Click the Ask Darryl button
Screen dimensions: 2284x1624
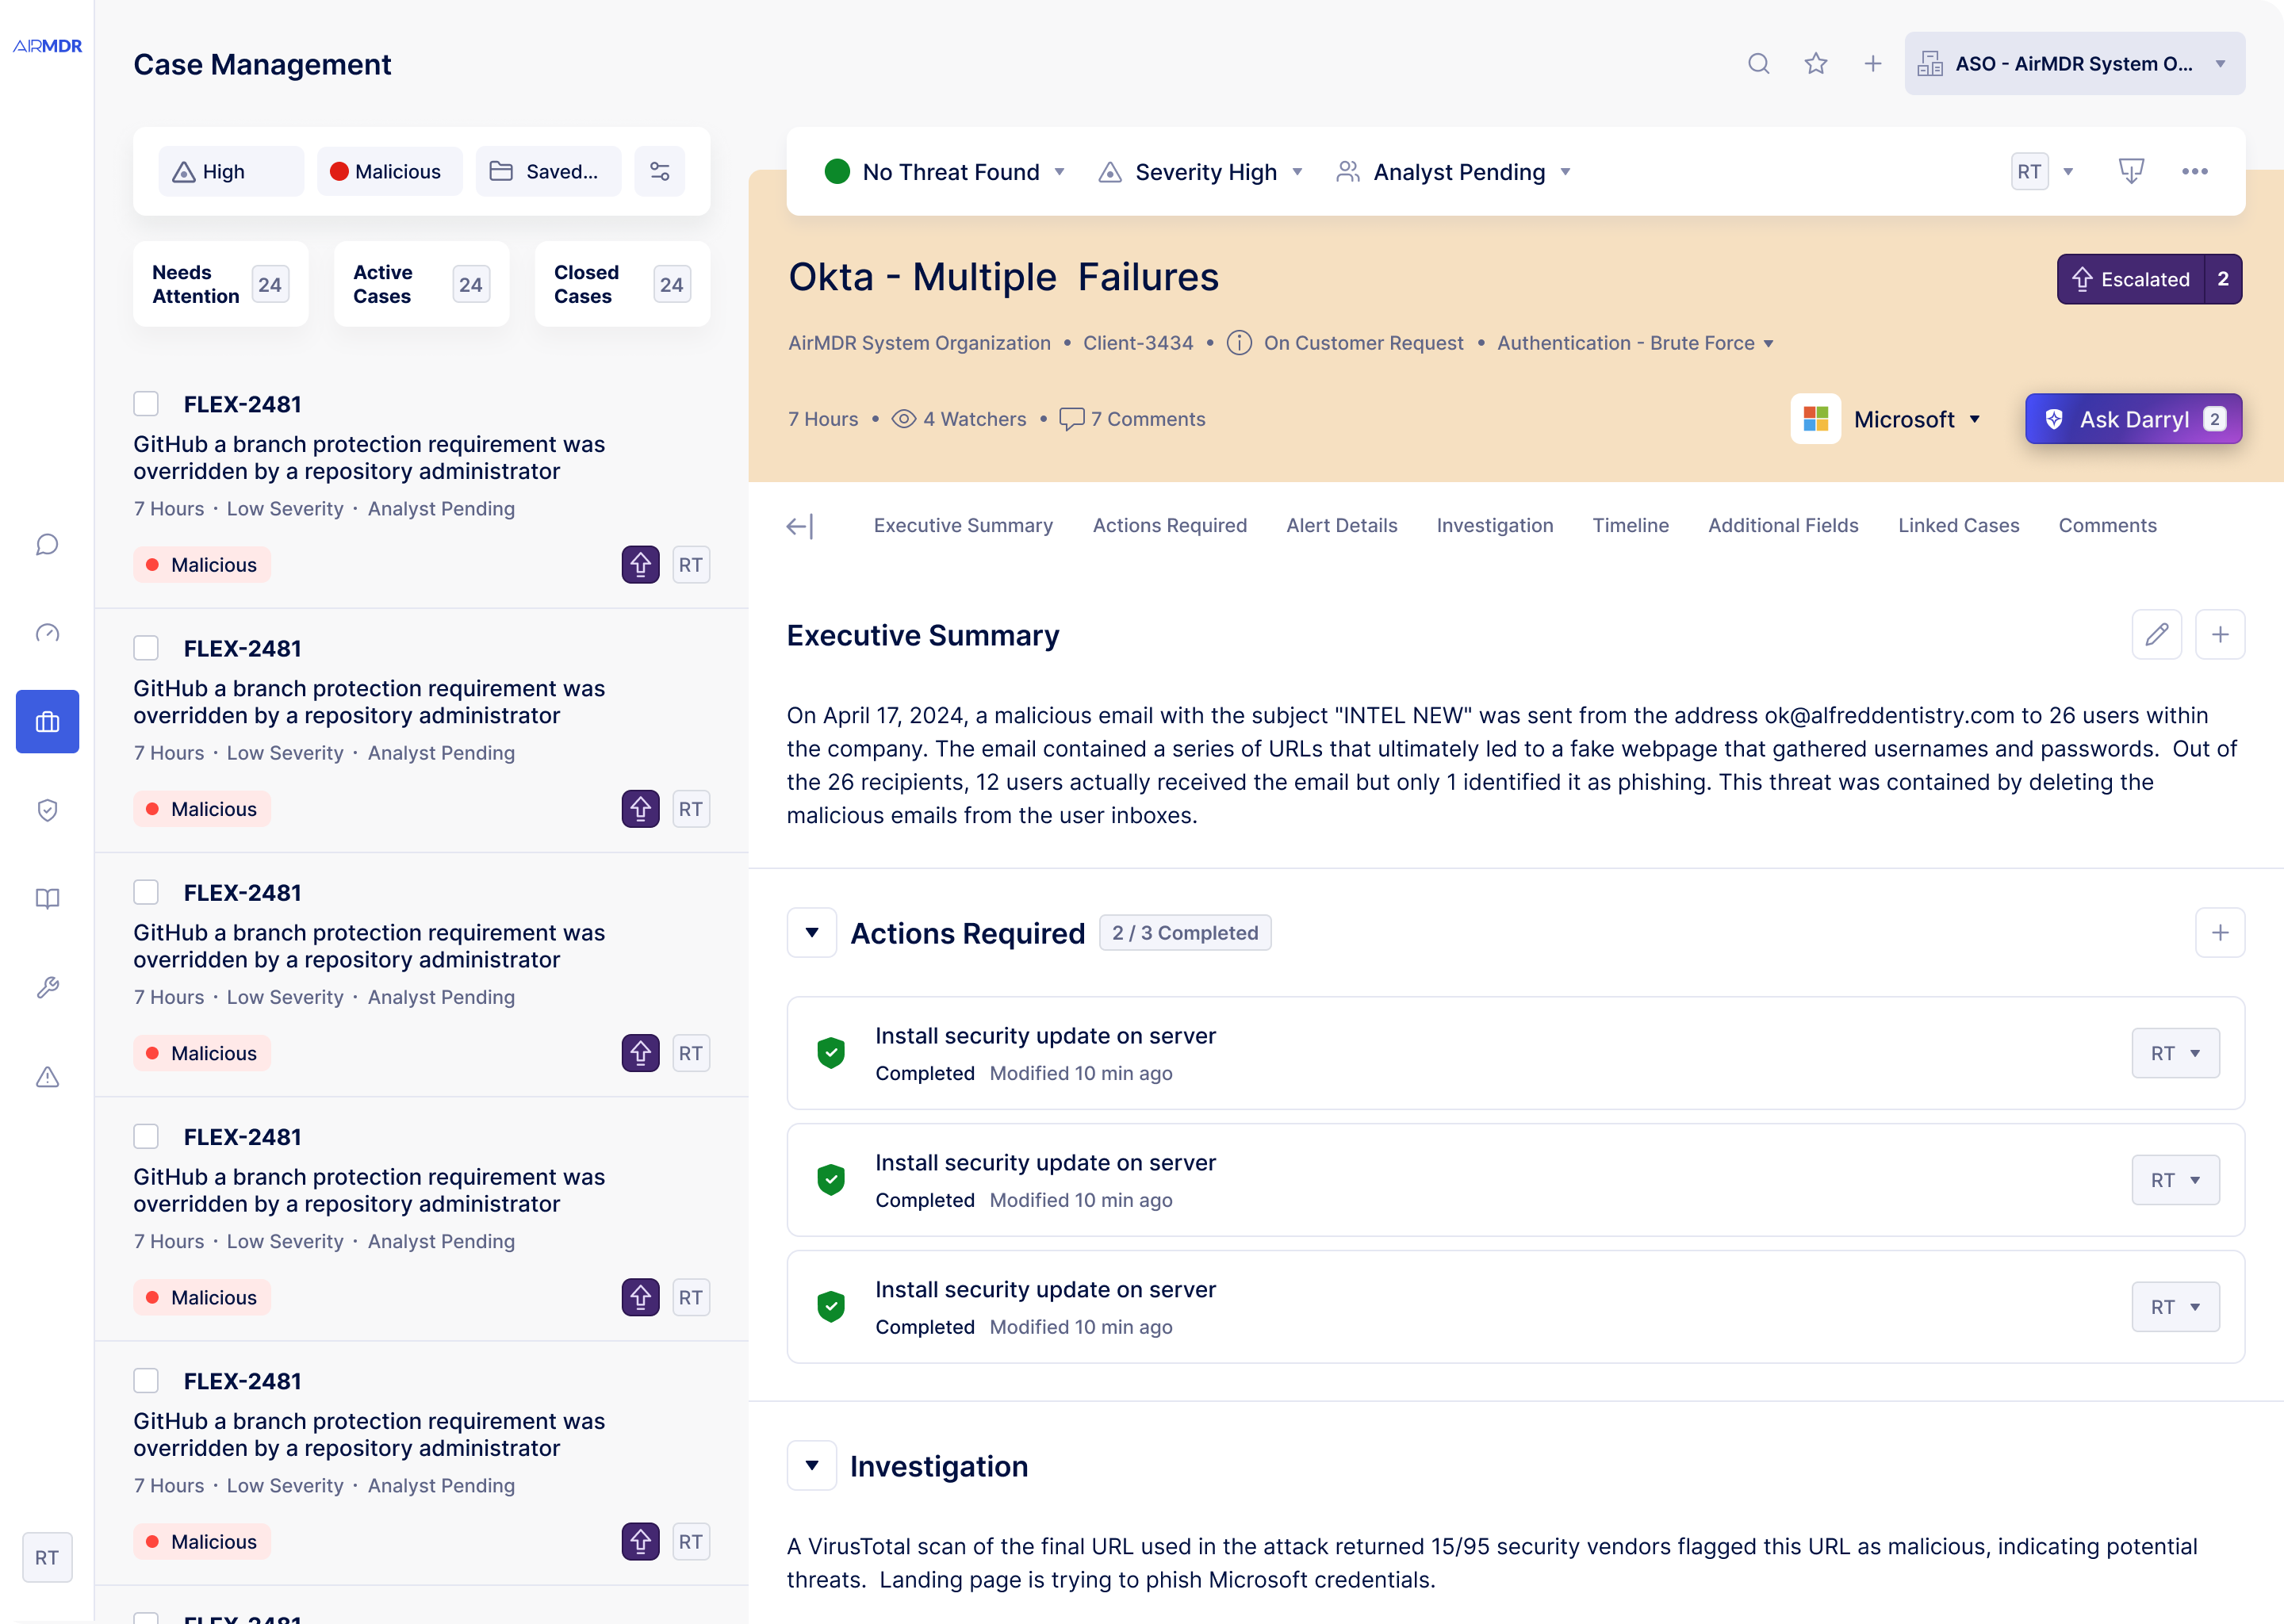tap(2133, 419)
